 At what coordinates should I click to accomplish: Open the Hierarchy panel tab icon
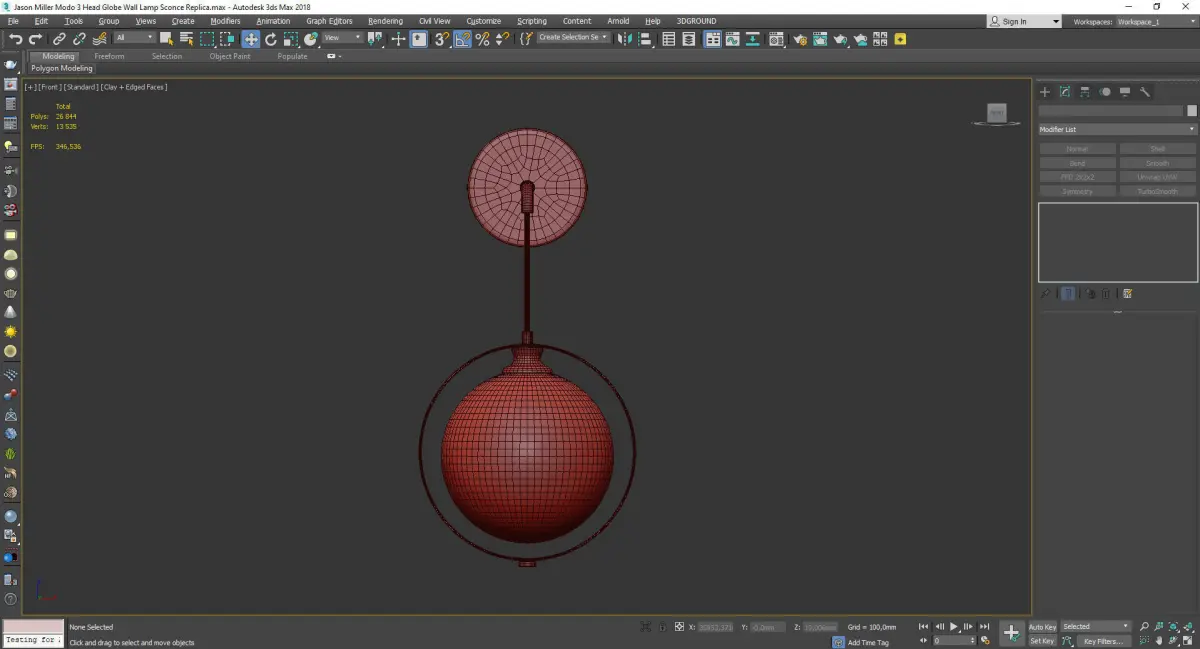[x=1085, y=92]
